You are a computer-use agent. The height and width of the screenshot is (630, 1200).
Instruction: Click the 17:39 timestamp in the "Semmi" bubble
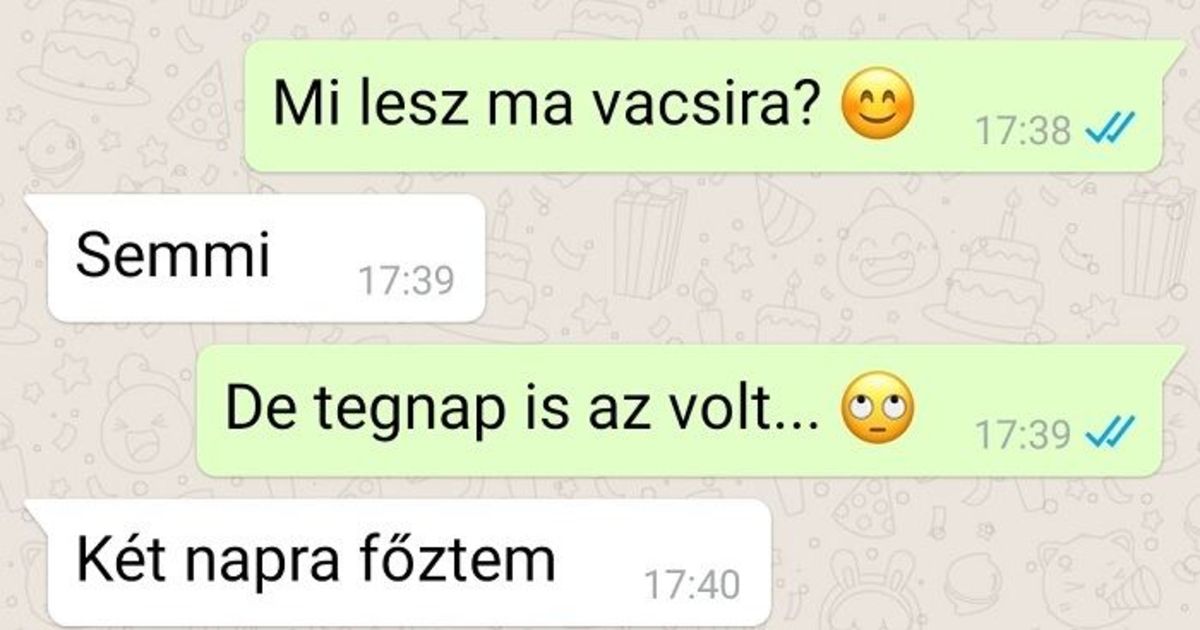pyautogui.click(x=406, y=282)
